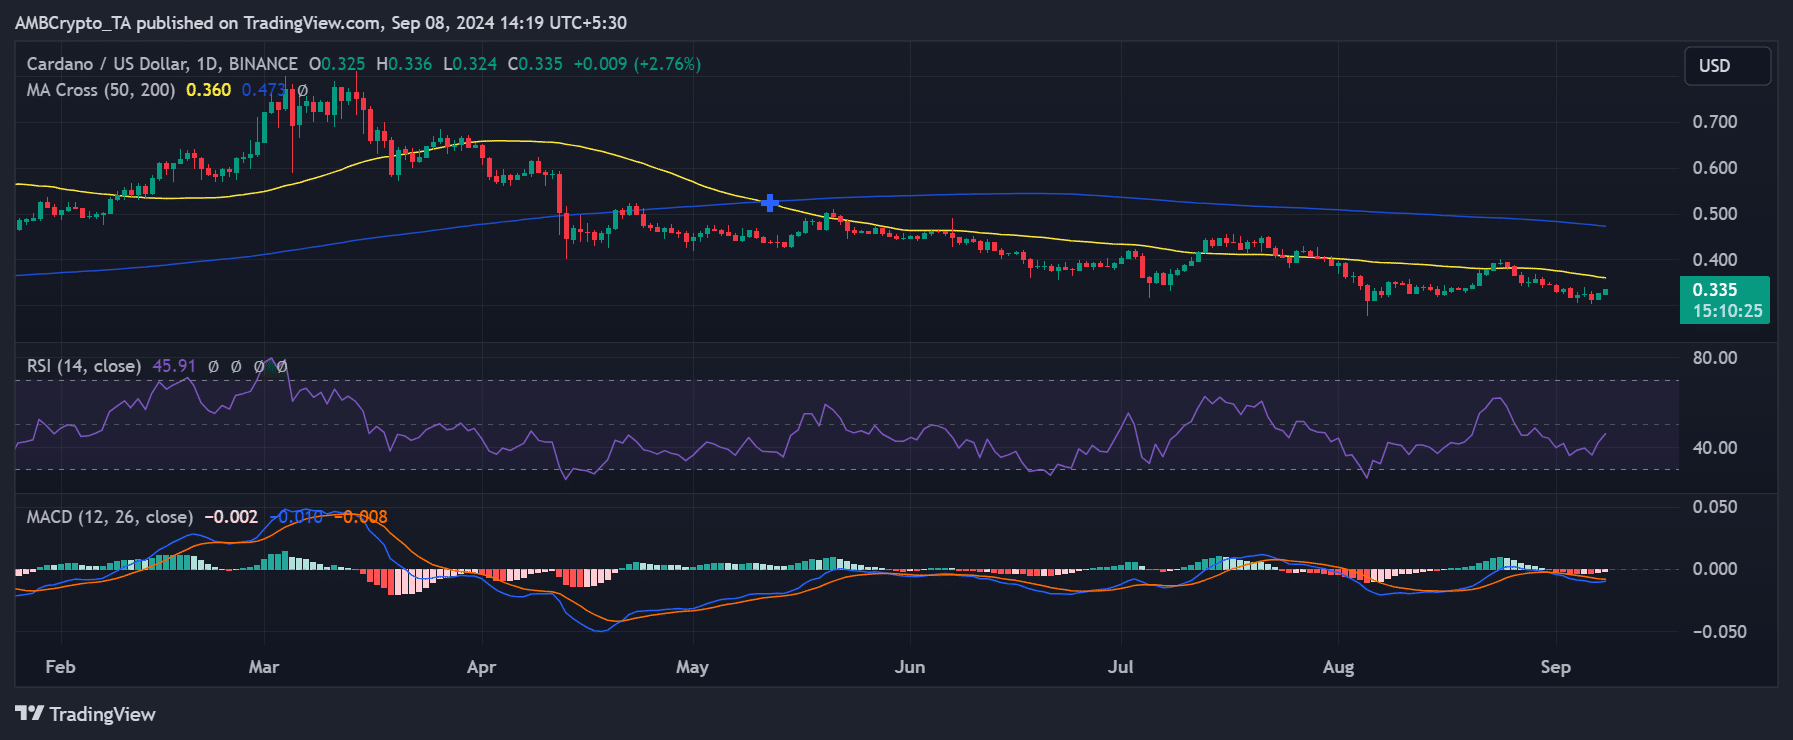Click the RSI 40.00 axis label

point(1715,448)
